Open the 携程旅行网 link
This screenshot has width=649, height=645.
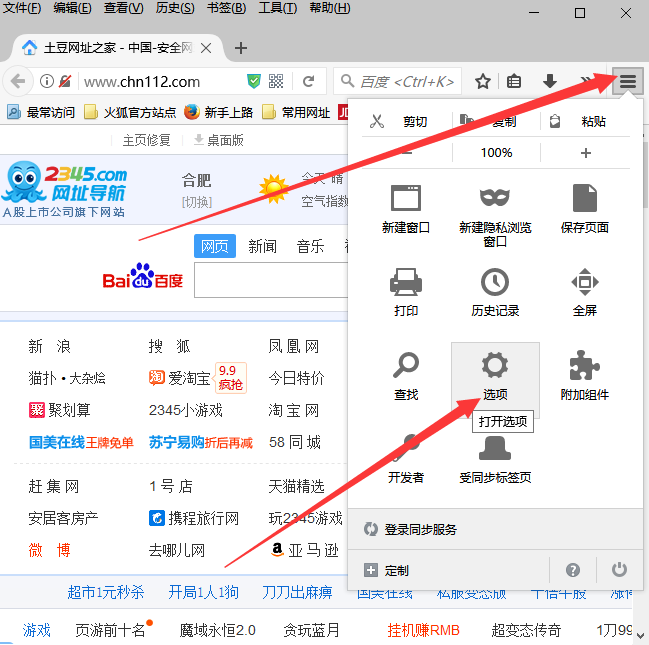194,518
